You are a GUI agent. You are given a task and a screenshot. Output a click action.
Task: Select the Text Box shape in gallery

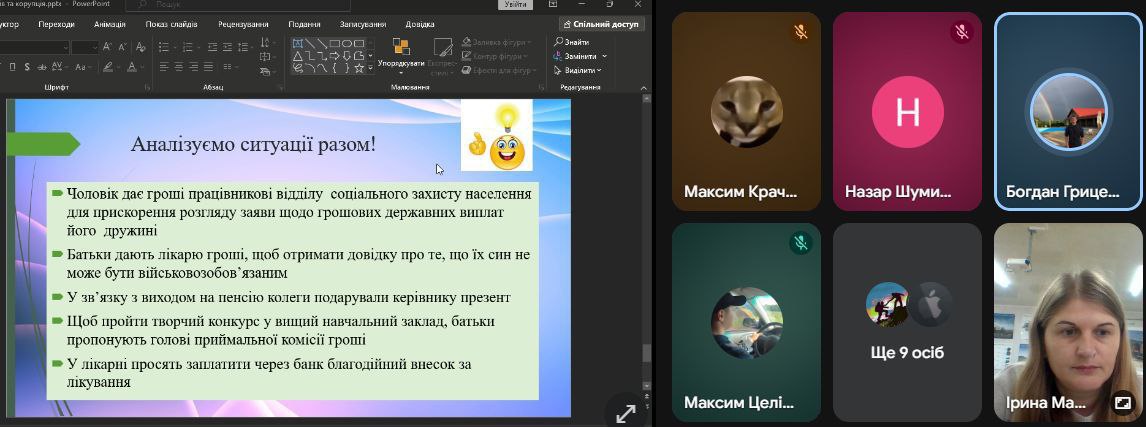[297, 43]
